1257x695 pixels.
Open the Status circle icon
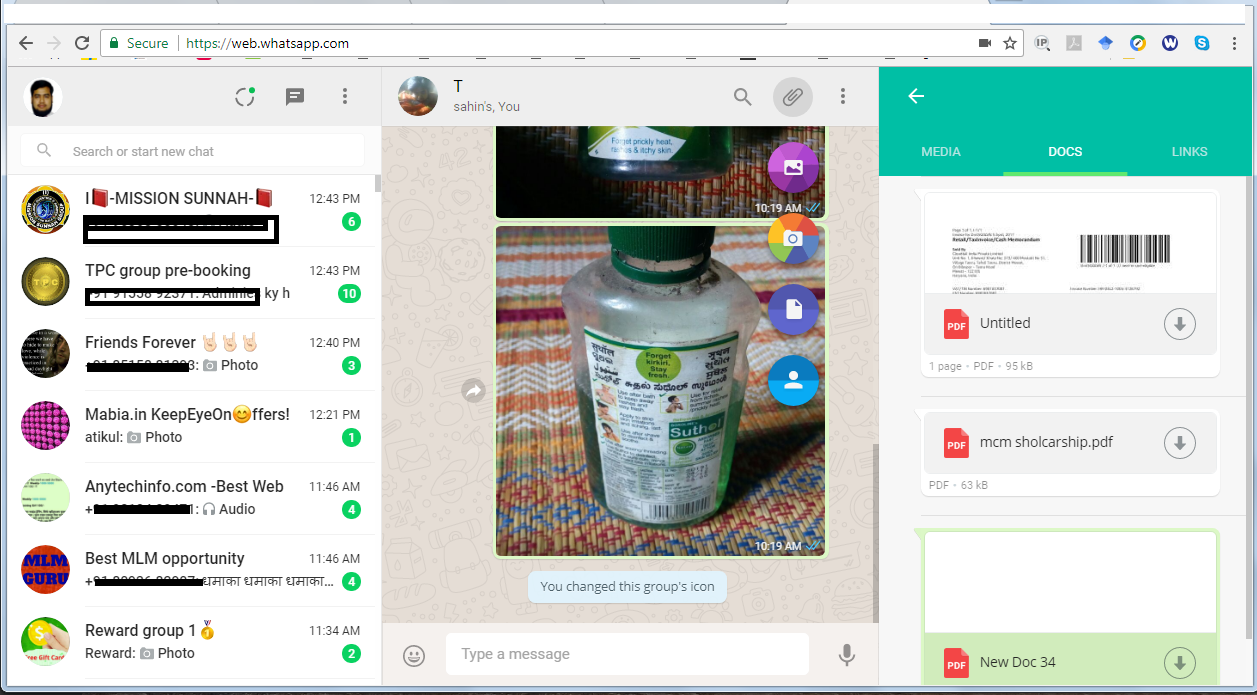[x=245, y=97]
